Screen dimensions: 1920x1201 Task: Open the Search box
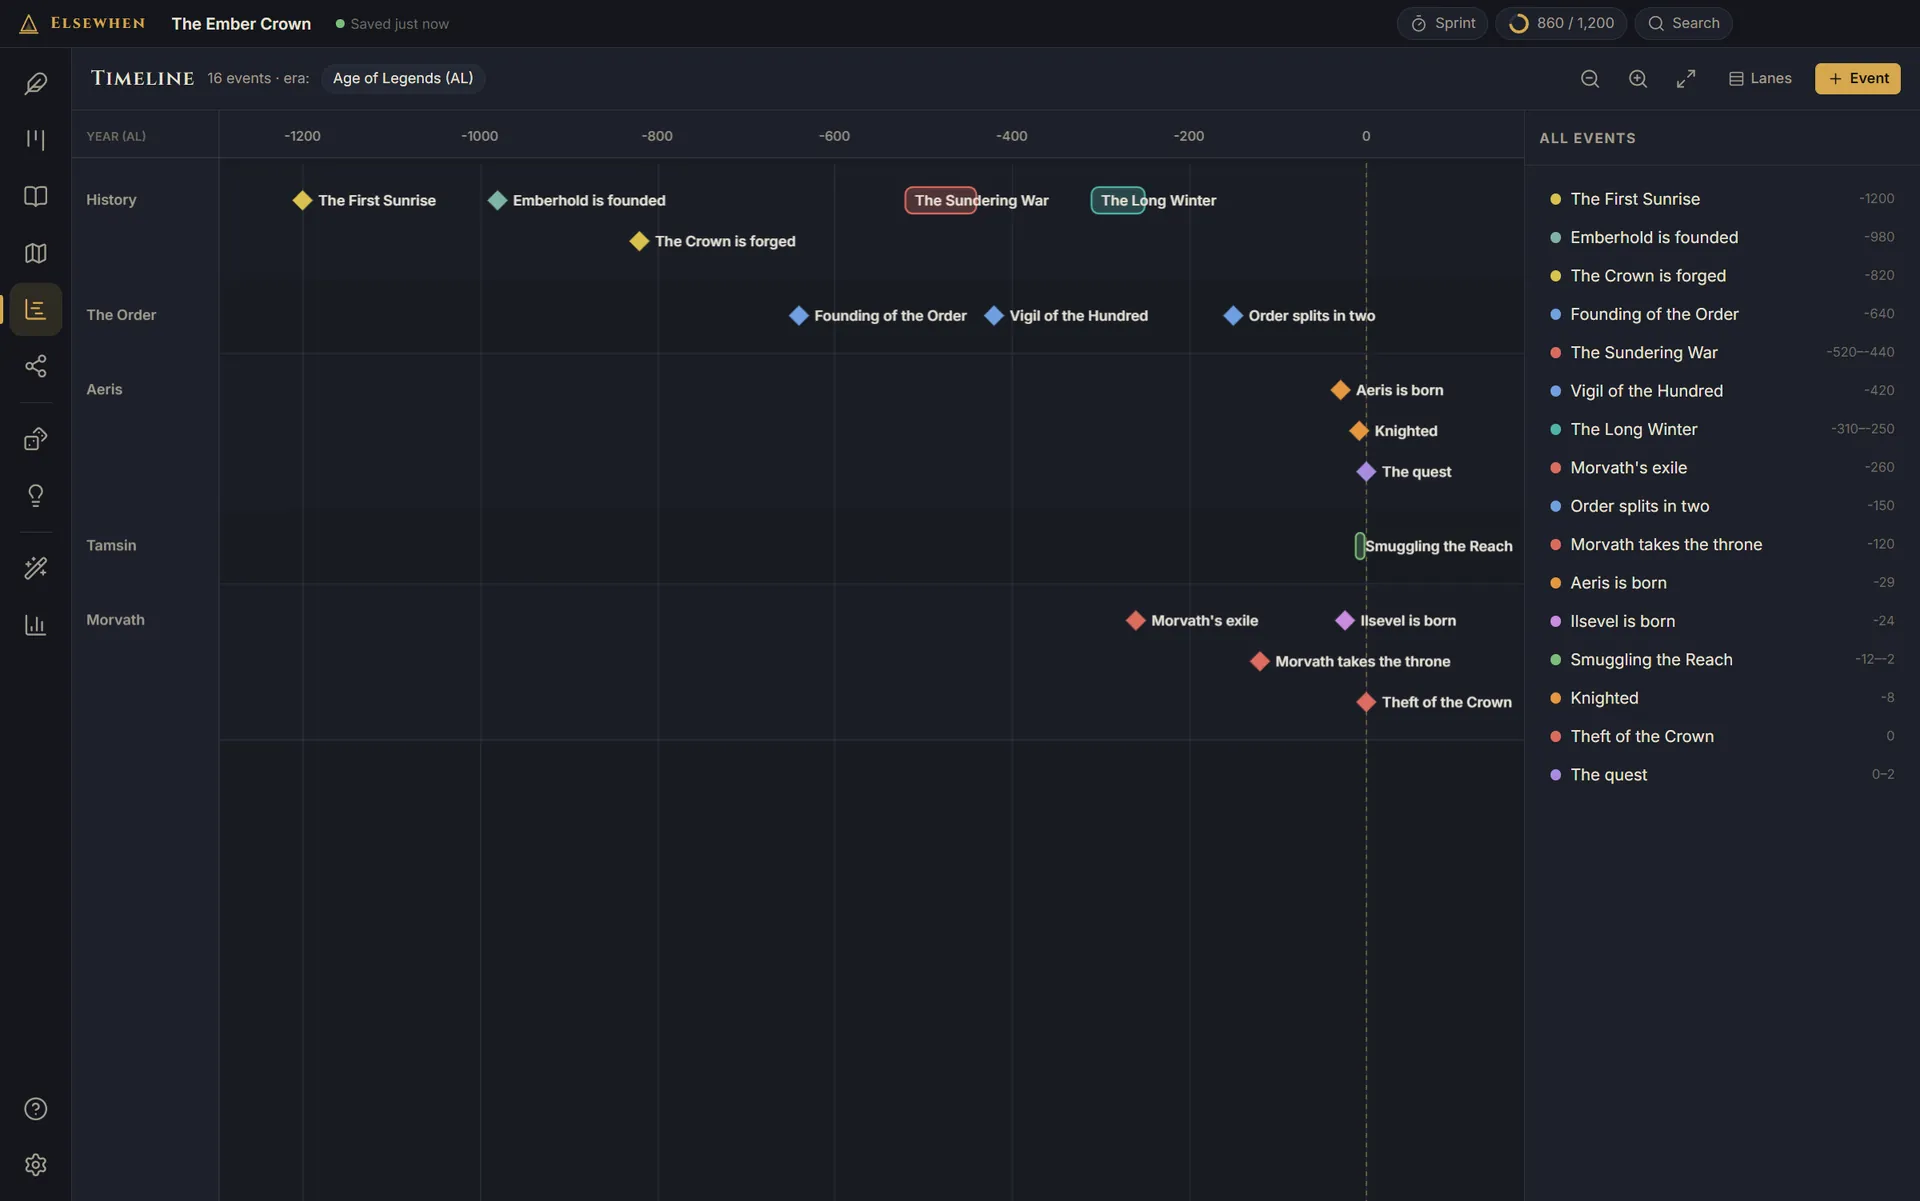1683,23
